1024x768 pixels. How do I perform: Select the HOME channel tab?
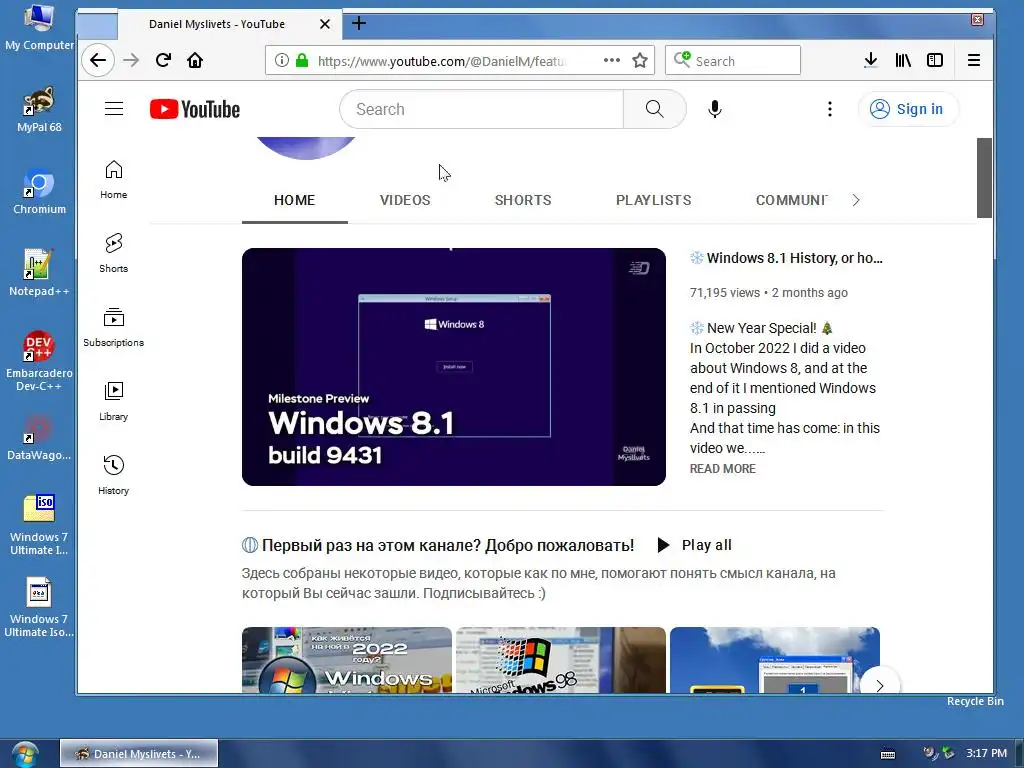tap(295, 200)
